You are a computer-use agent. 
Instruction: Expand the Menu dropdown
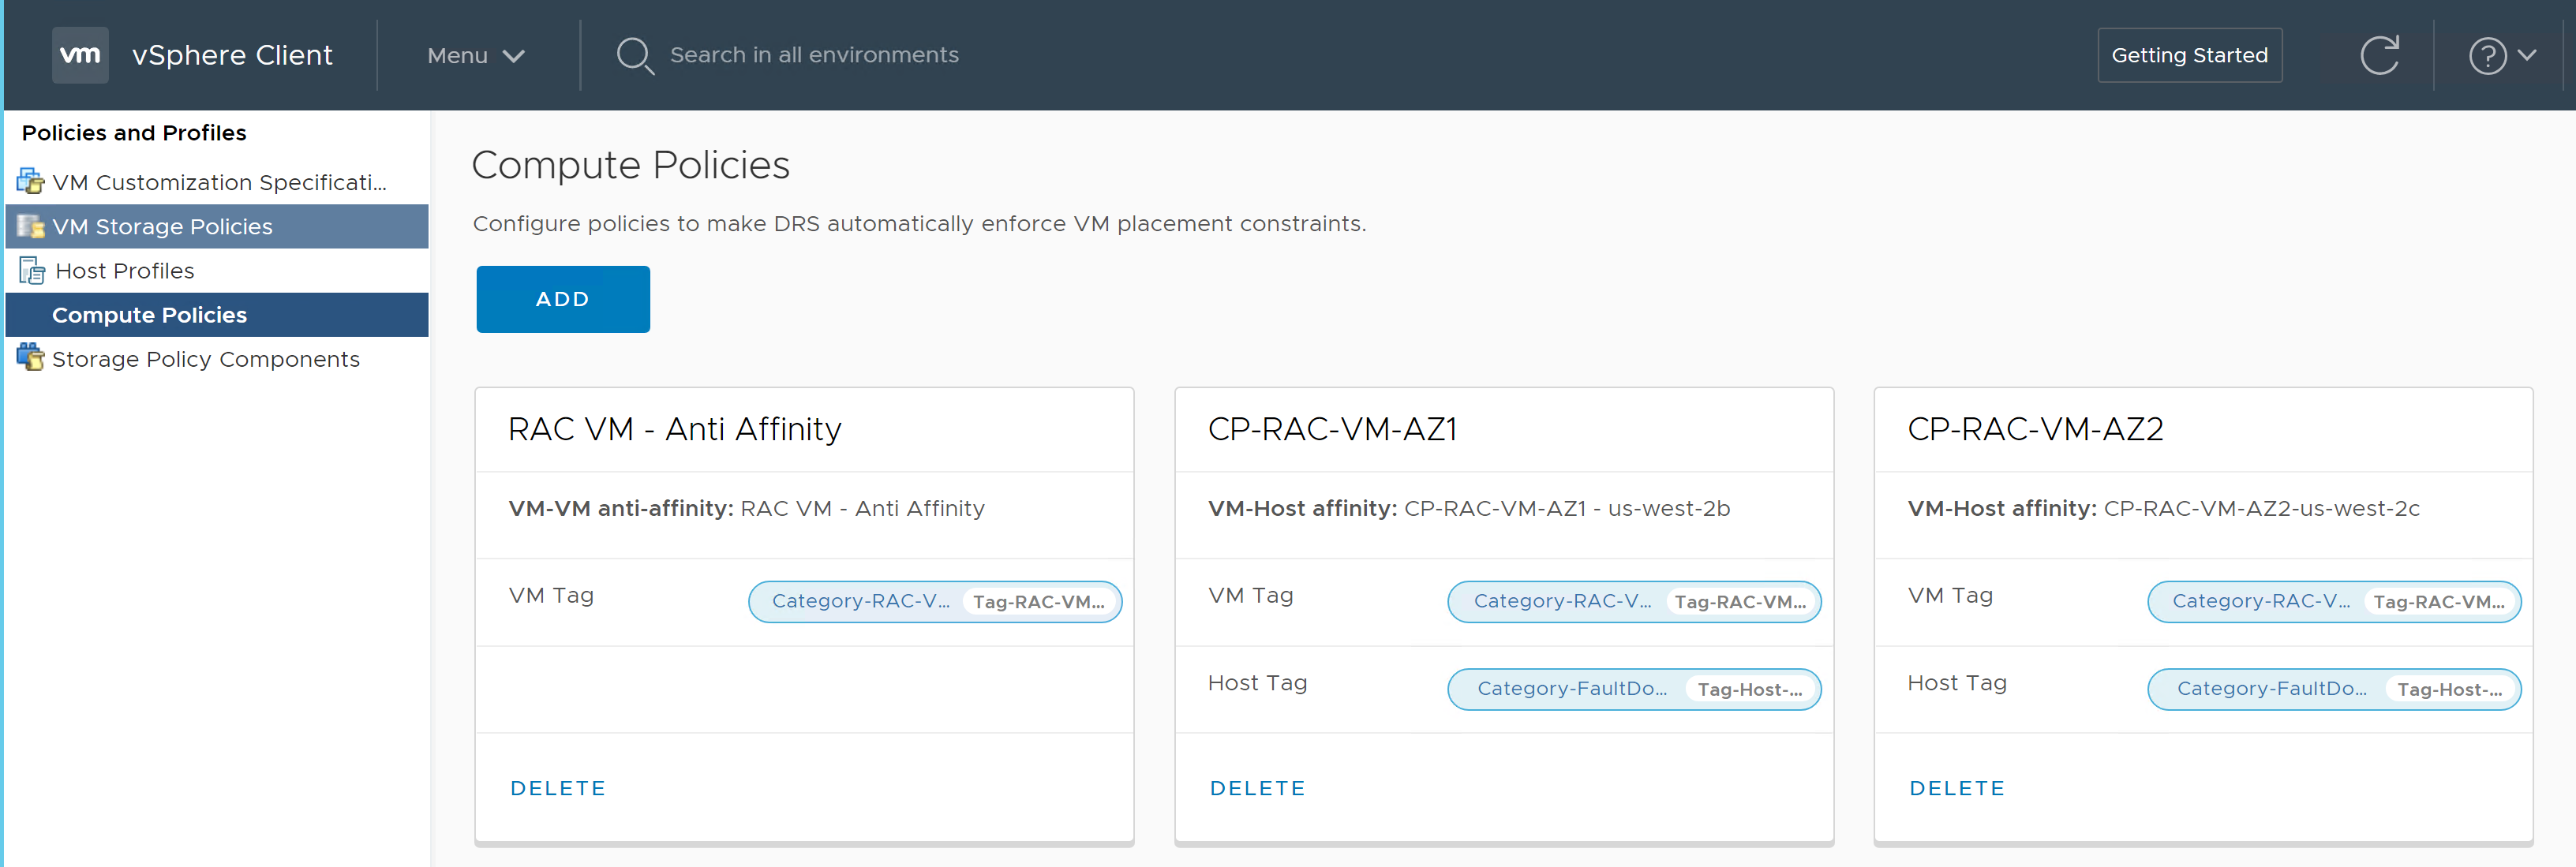tap(475, 56)
